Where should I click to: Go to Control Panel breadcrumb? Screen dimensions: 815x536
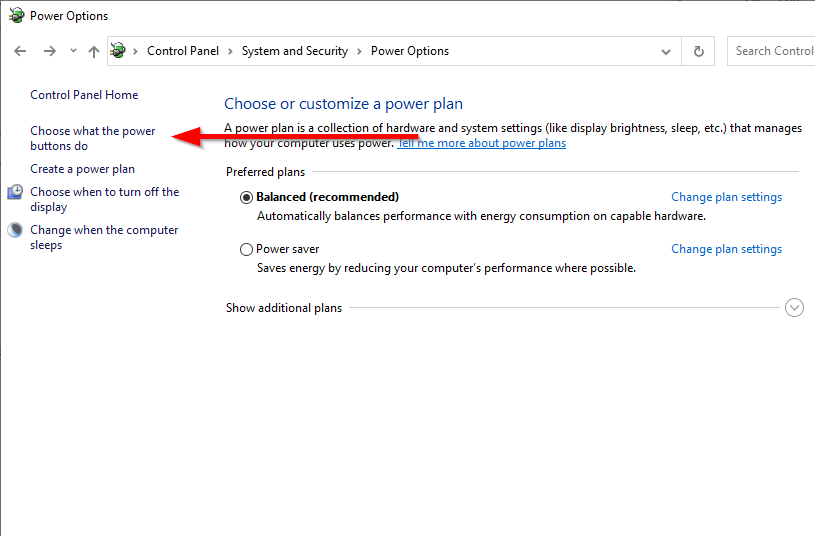(x=182, y=51)
